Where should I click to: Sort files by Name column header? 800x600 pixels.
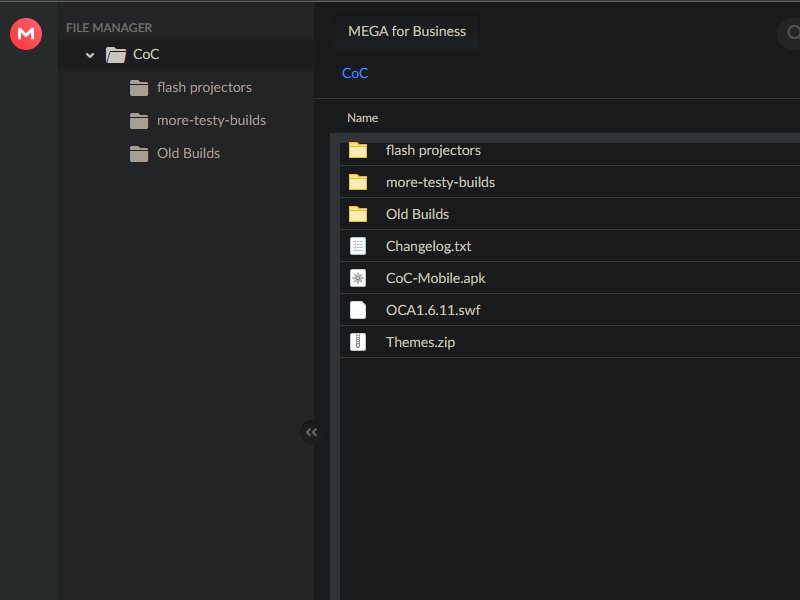point(362,118)
